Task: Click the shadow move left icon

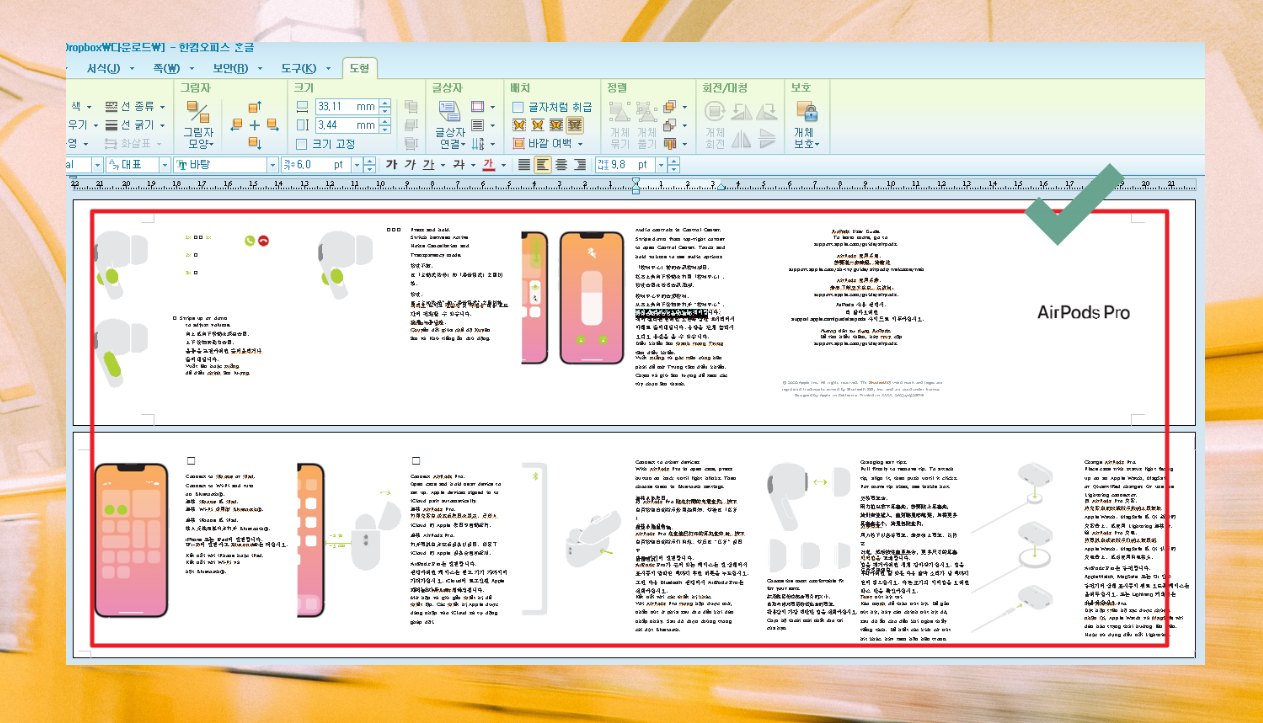Action: (237, 124)
